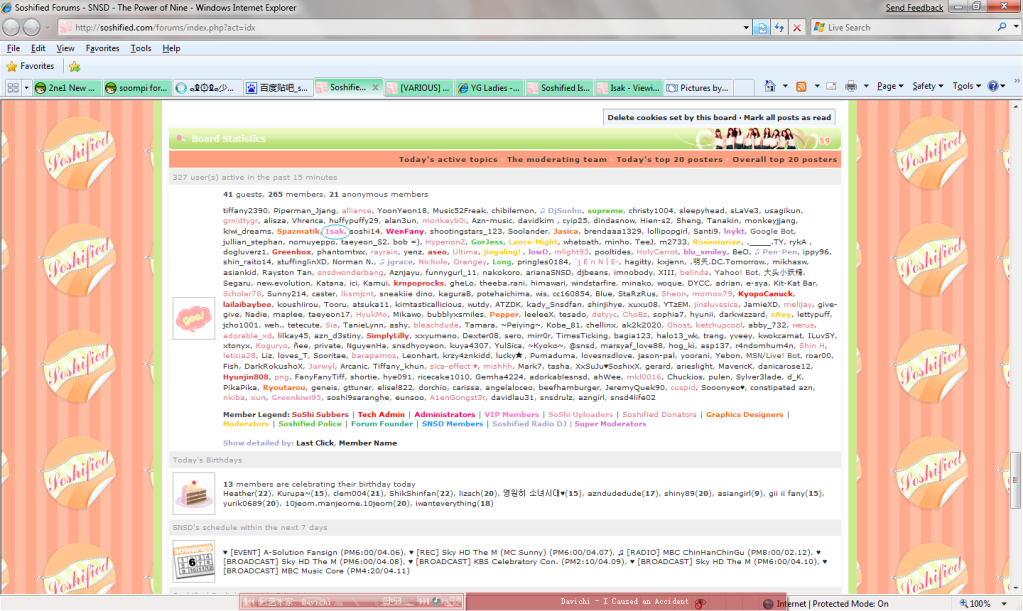Click the SNSD schedule calendar icon
Screen dimensions: 1023x611
pos(194,561)
